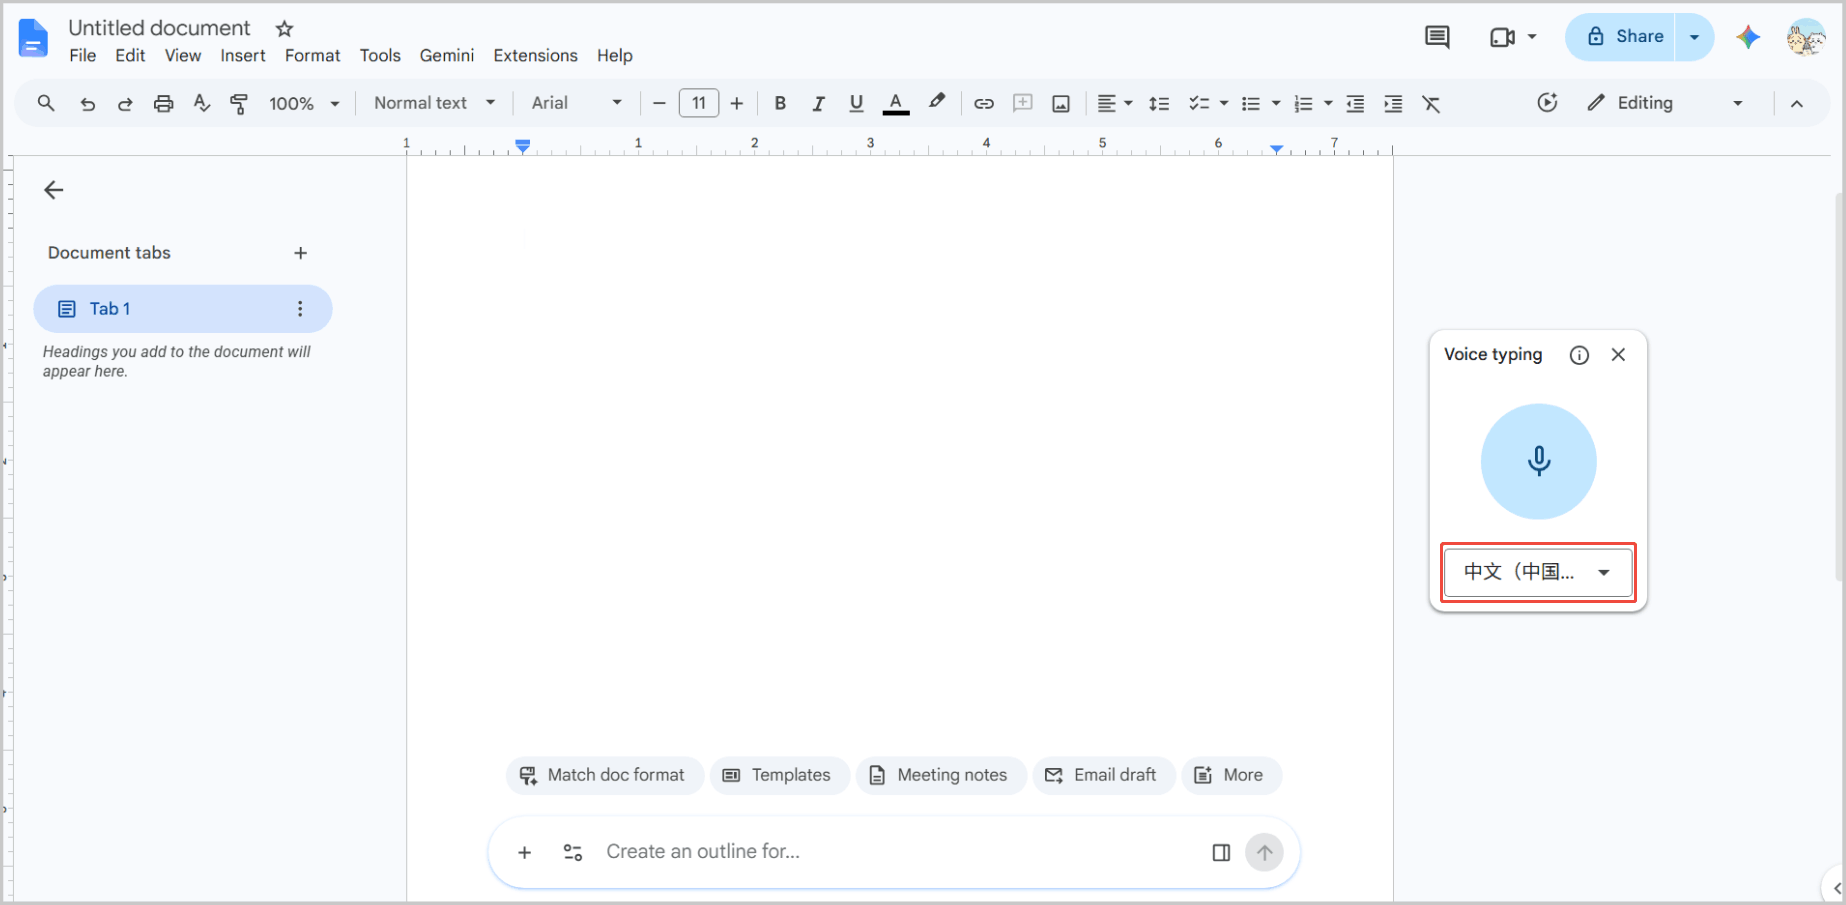Click the Templates chip
Viewport: 1846px width, 905px height.
coord(780,775)
